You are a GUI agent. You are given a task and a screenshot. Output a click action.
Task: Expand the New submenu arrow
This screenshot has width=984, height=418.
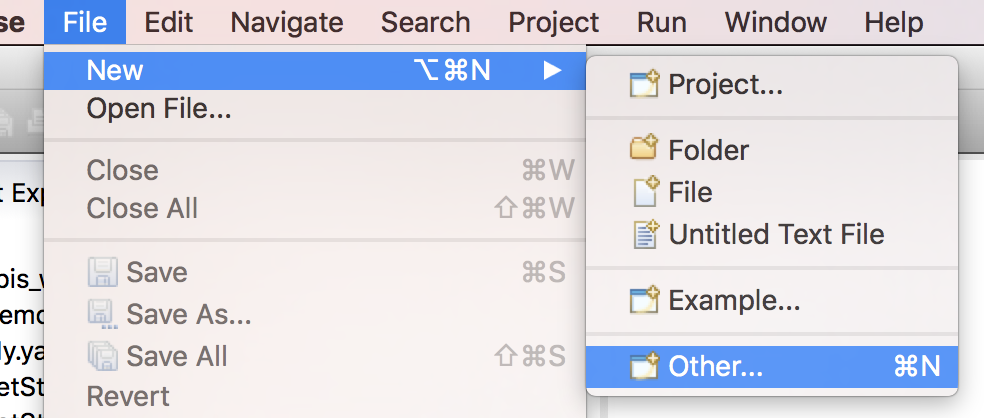point(551,70)
